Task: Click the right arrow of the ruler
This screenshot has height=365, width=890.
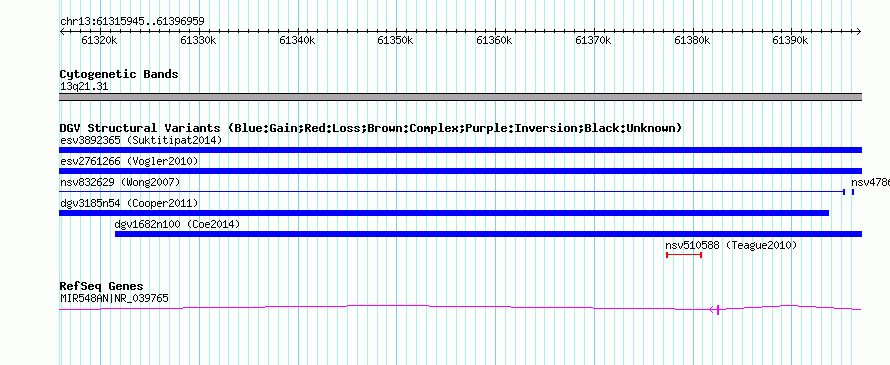Action: point(858,32)
